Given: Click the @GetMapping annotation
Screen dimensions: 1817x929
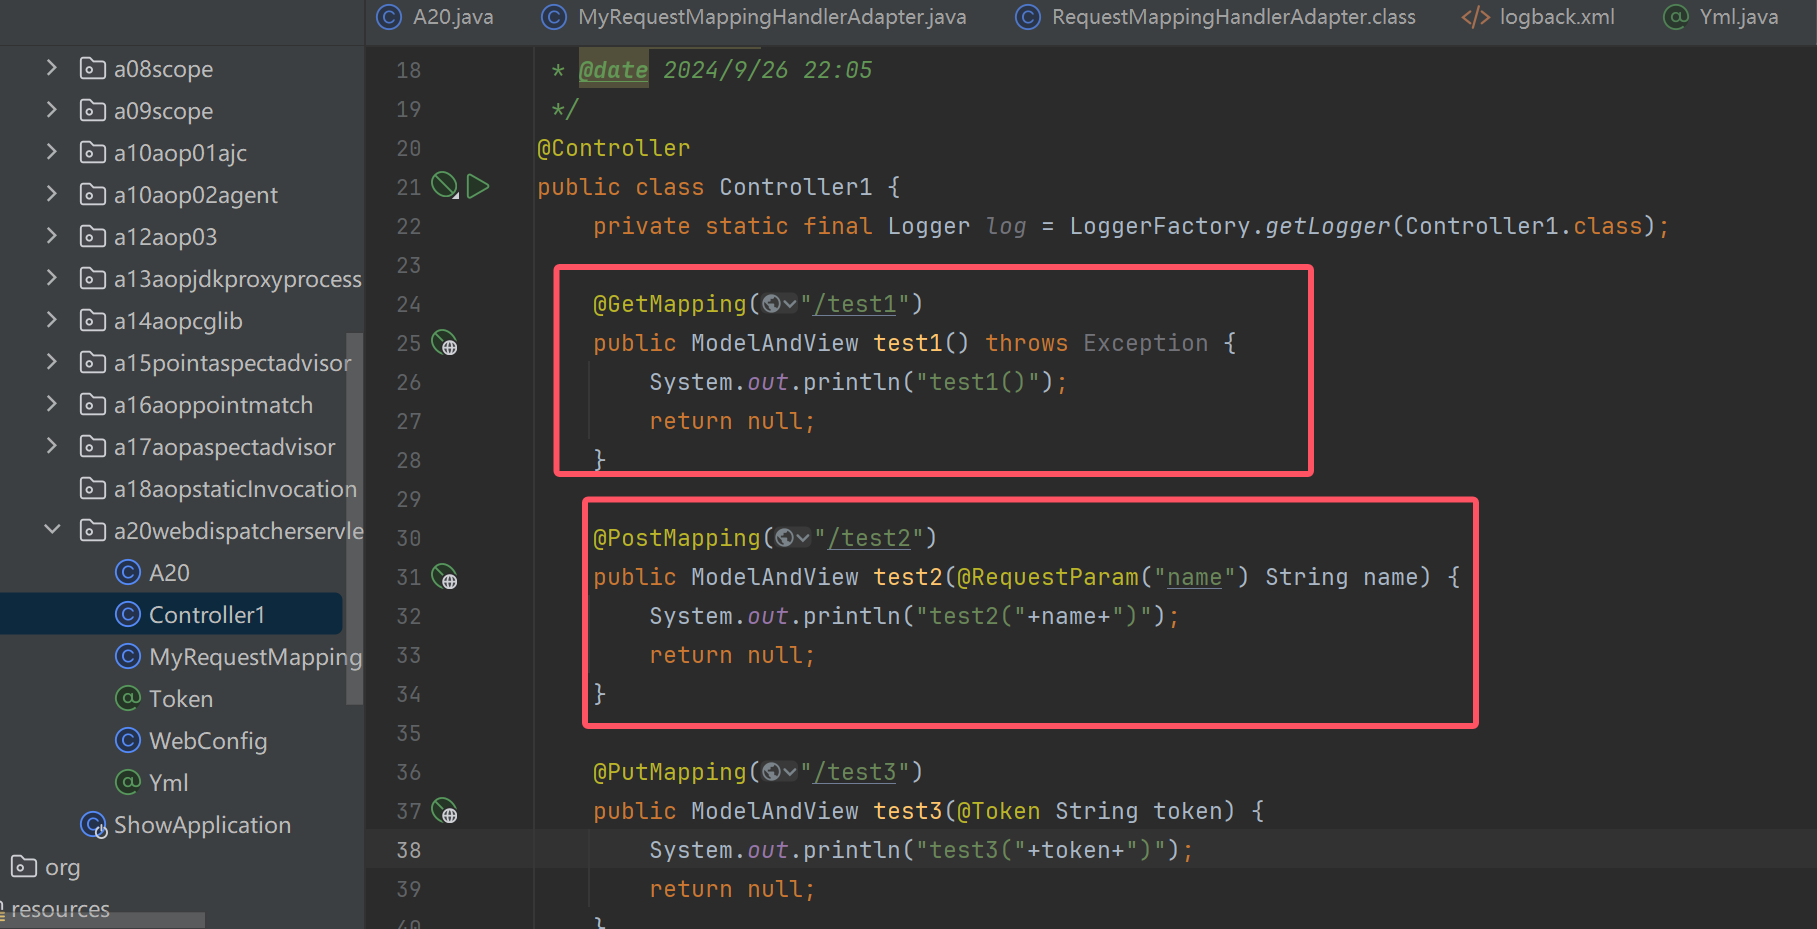Looking at the screenshot, I should [670, 304].
